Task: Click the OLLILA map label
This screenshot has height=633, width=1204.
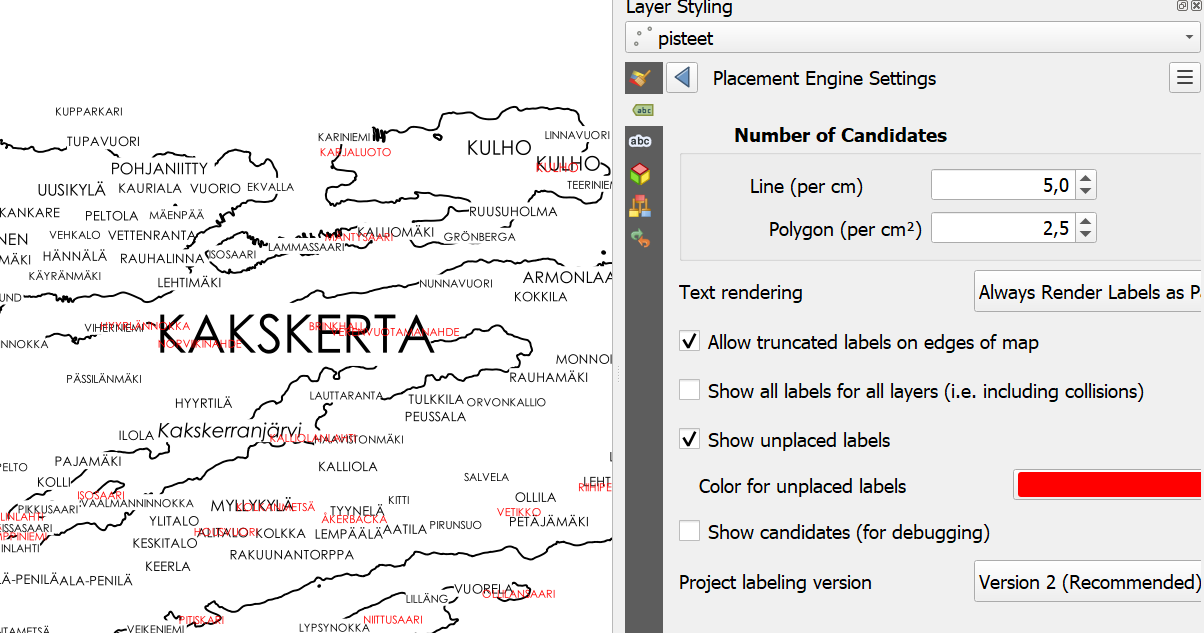Action: pyautogui.click(x=535, y=497)
